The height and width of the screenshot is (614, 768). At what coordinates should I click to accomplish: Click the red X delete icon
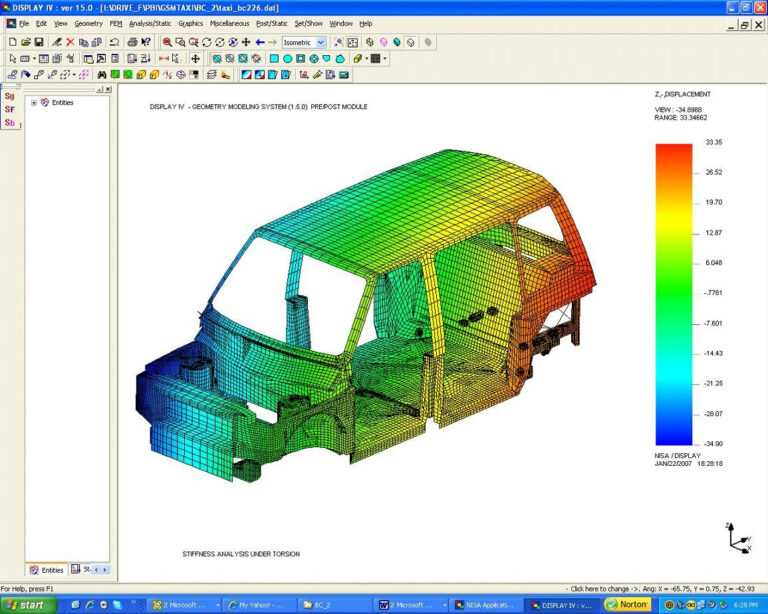pyautogui.click(x=70, y=43)
